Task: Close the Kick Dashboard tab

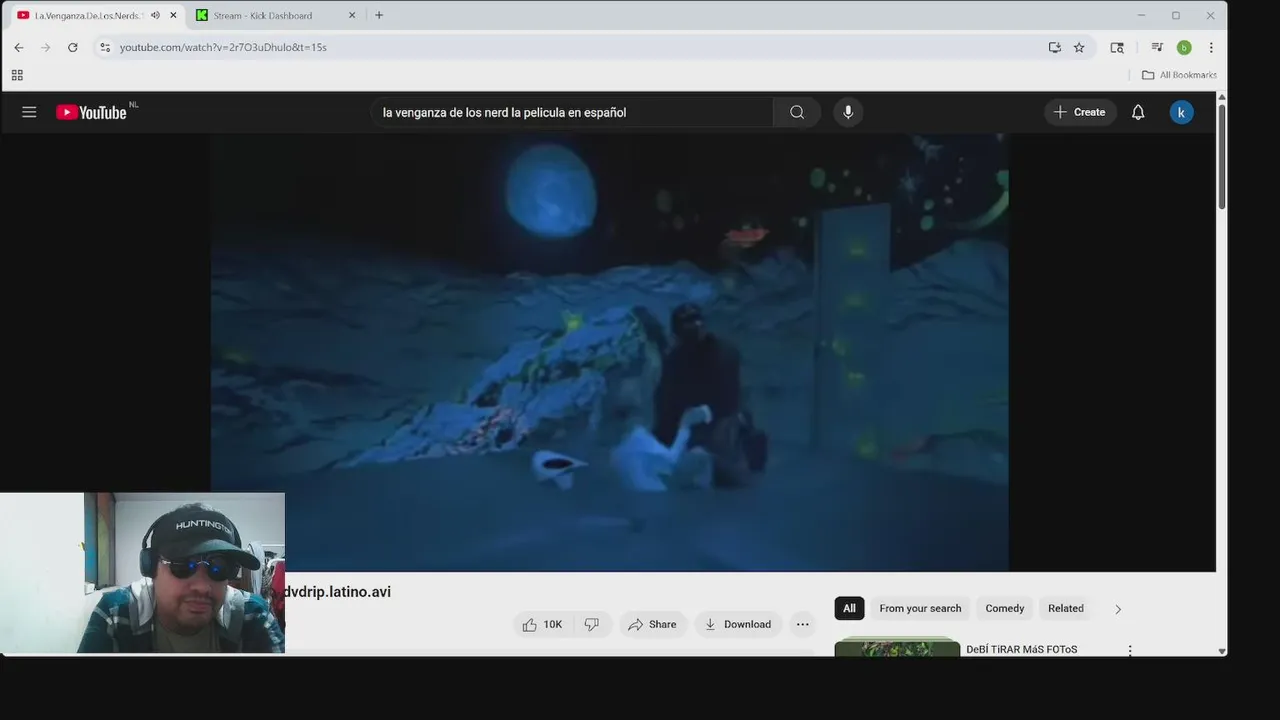Action: pos(352,15)
